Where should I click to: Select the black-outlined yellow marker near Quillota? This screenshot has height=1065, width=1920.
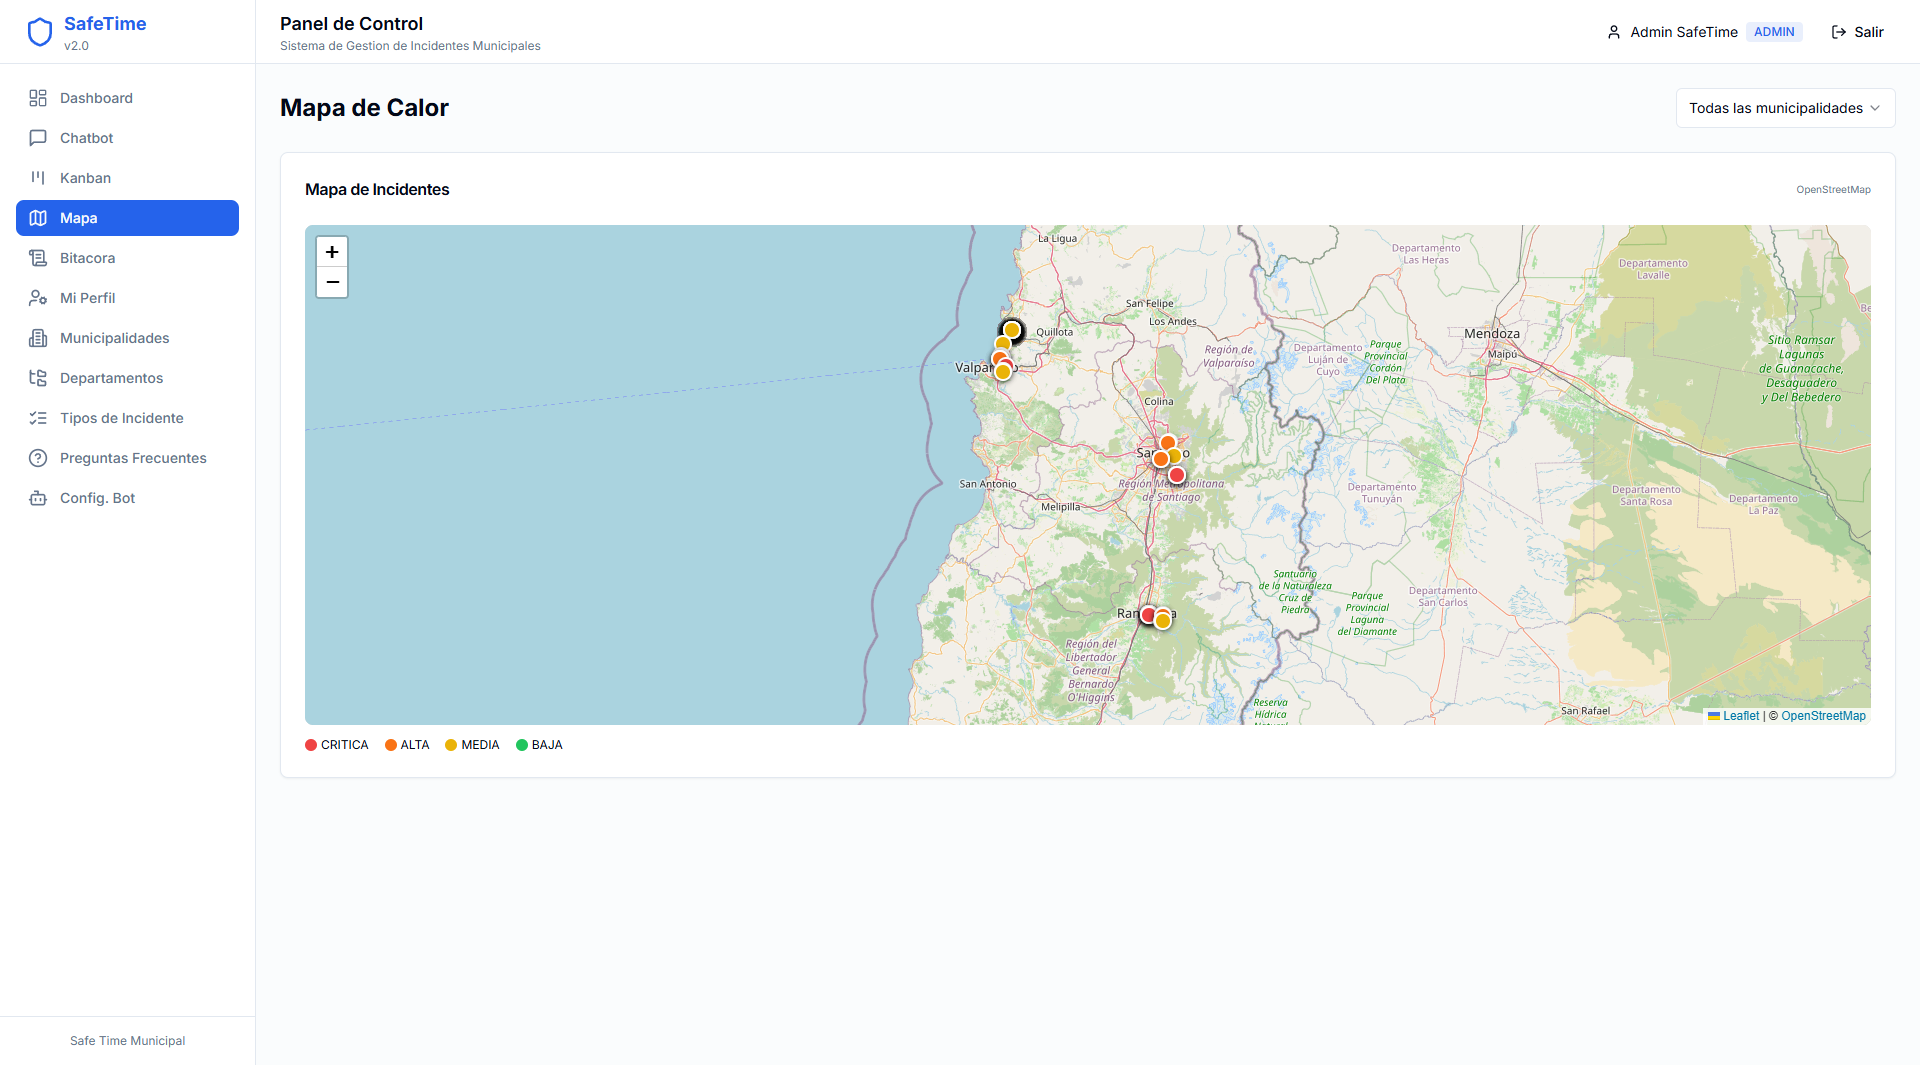click(x=1012, y=331)
